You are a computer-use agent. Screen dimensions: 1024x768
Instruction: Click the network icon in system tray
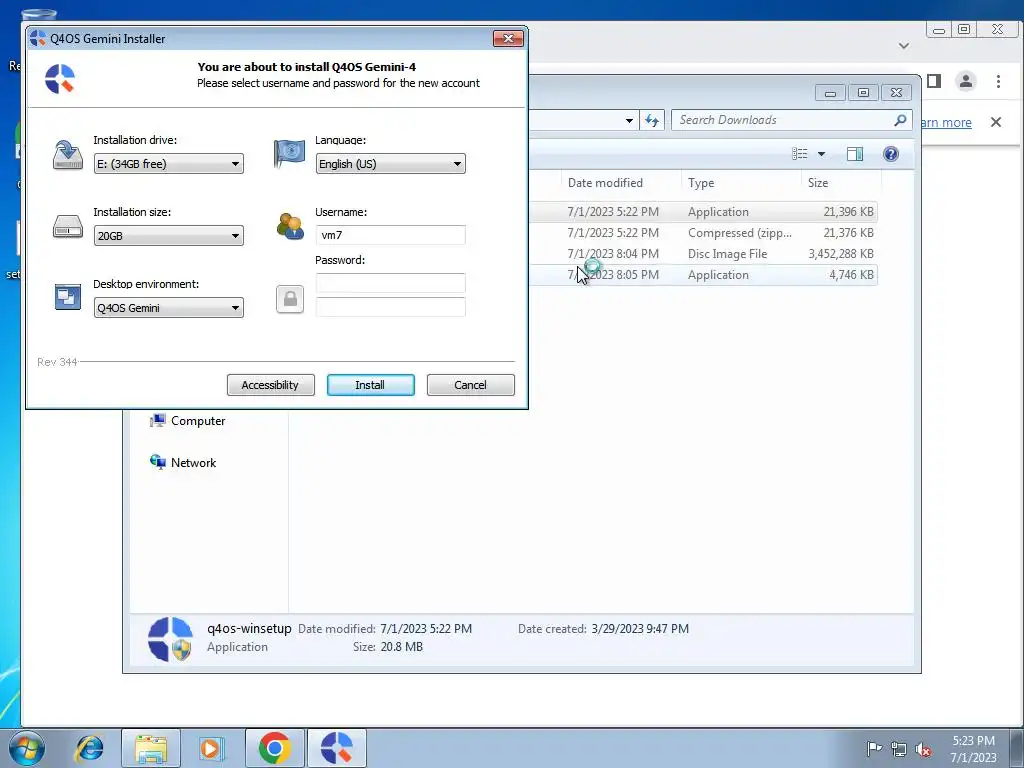point(899,749)
